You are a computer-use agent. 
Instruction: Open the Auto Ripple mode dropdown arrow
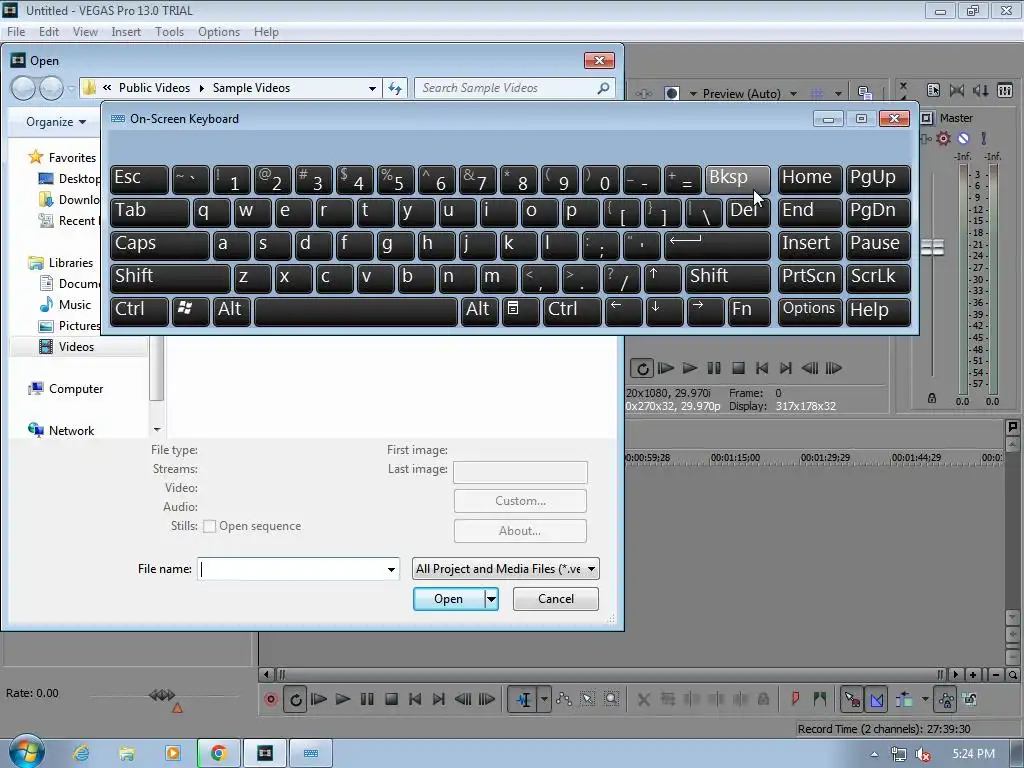pyautogui.click(x=925, y=699)
